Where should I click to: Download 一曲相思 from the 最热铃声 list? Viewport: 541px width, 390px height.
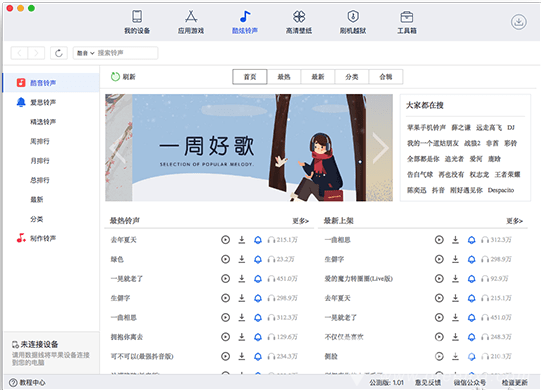(242, 317)
